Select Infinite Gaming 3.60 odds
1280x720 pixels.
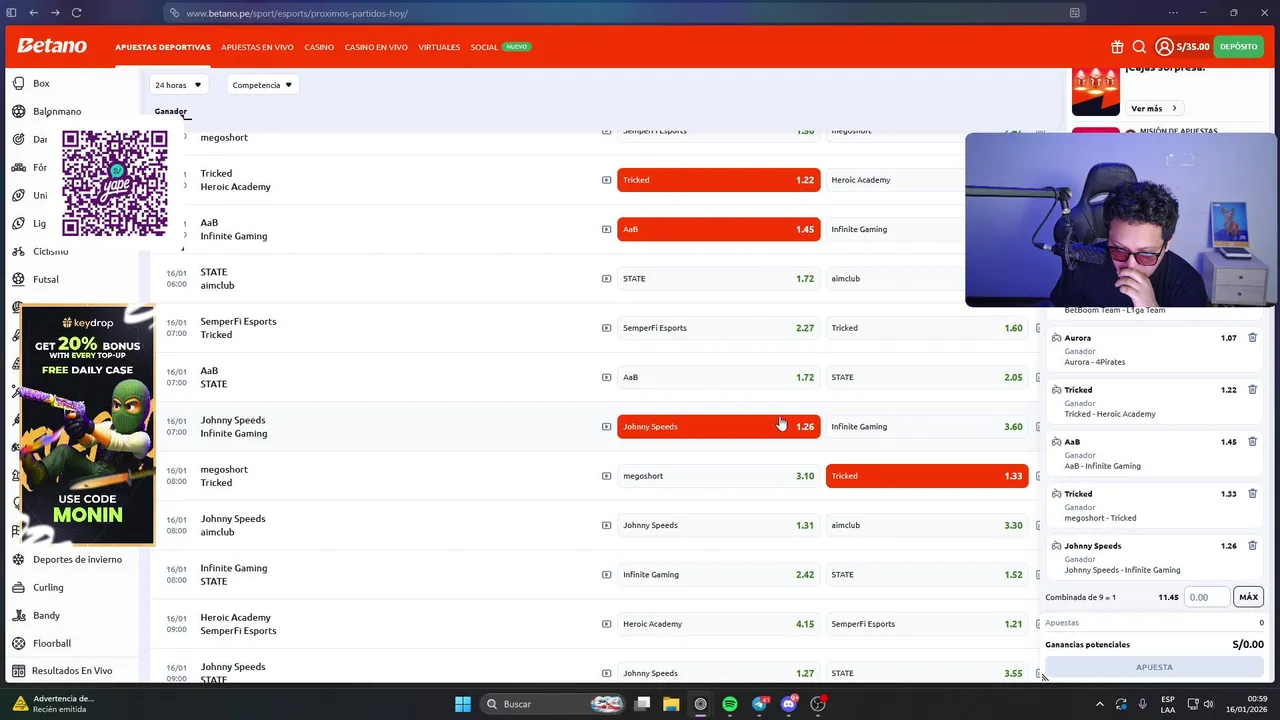pyautogui.click(x=926, y=427)
